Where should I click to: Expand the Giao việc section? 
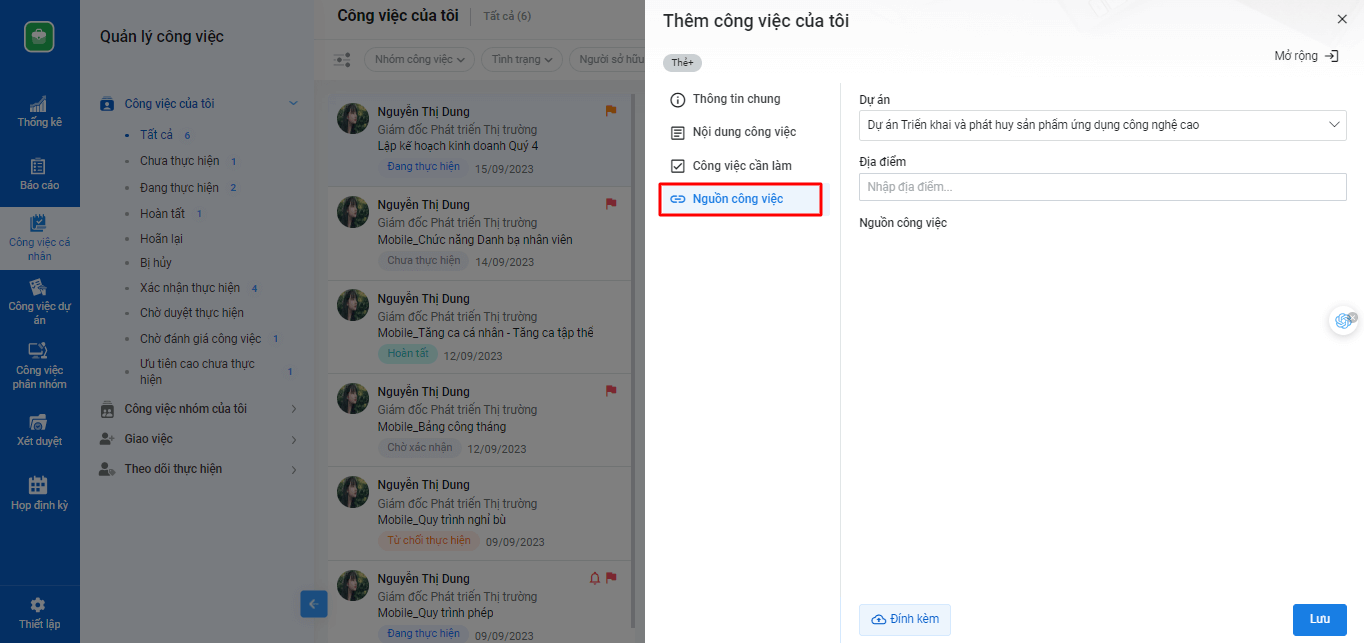coord(293,439)
